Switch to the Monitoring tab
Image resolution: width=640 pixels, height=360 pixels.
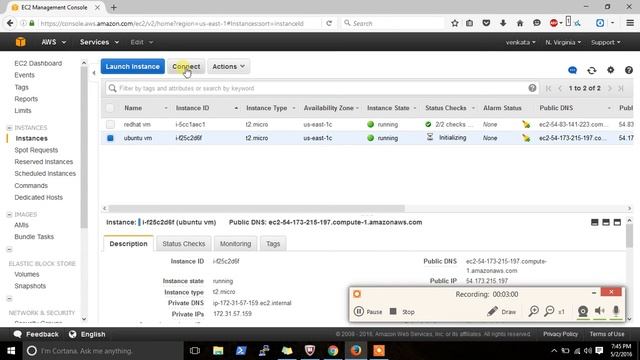(x=236, y=244)
